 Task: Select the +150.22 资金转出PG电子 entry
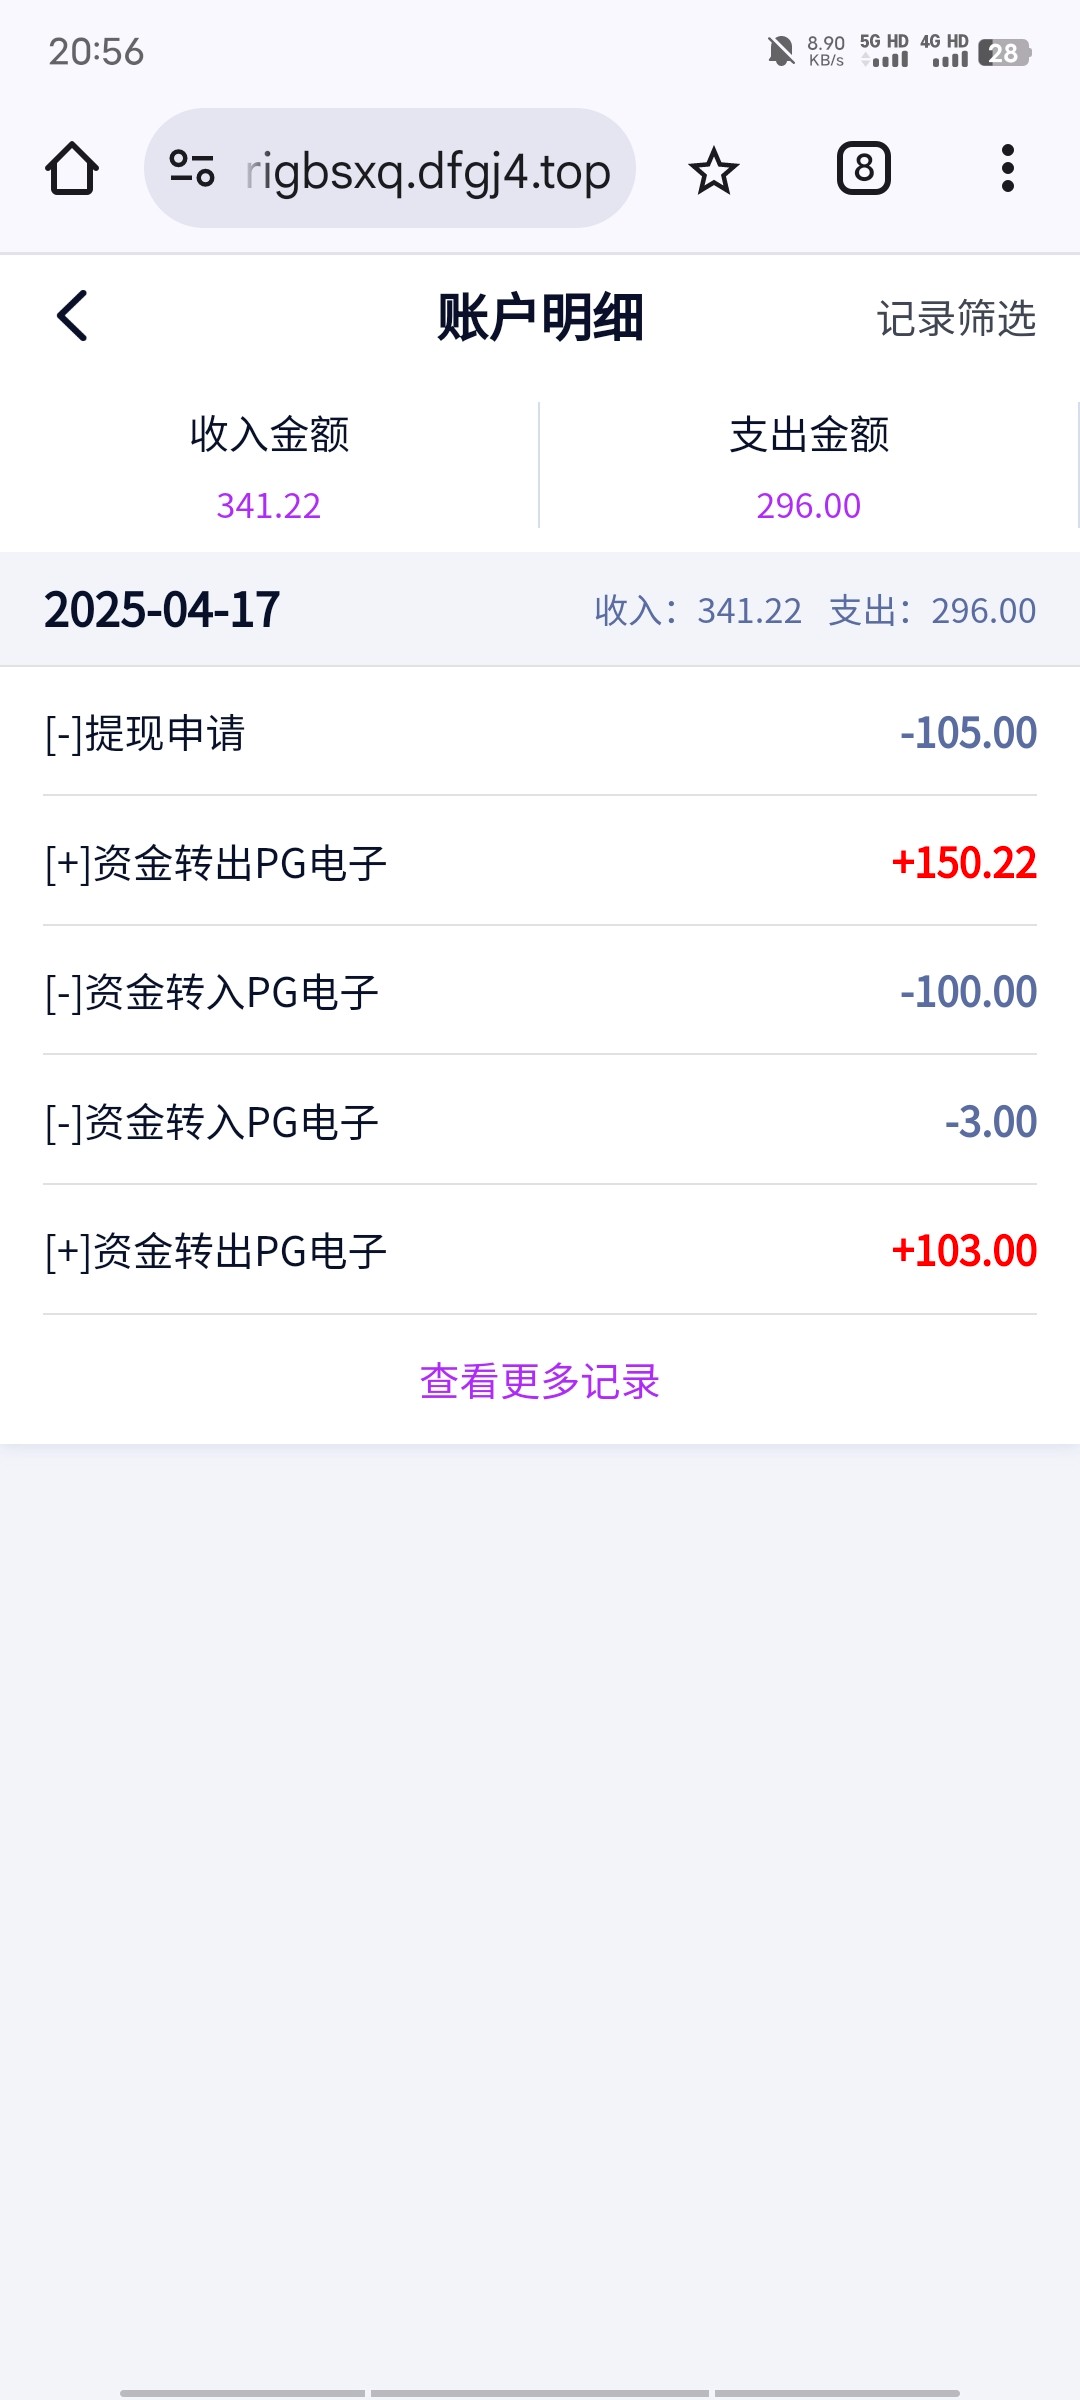coord(540,863)
